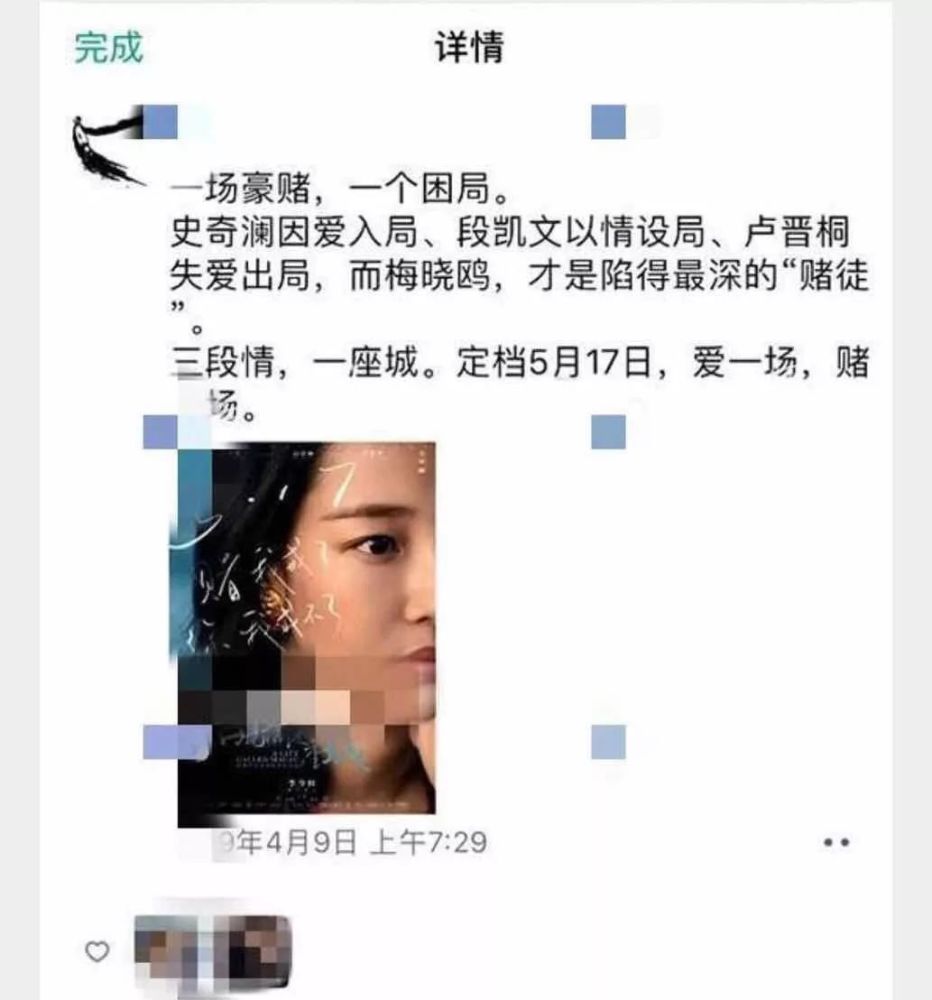Screen dimensions: 932x1000
Task: Open the two-dot more options button
Action: point(836,842)
